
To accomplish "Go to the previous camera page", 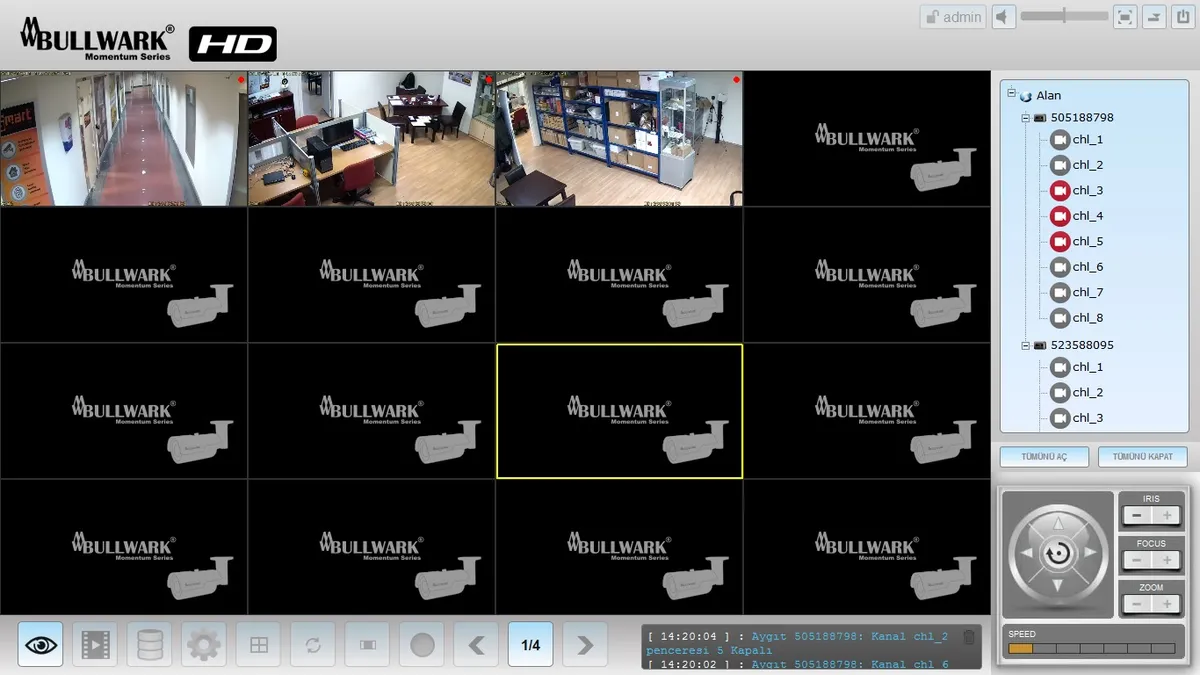I will click(x=476, y=645).
